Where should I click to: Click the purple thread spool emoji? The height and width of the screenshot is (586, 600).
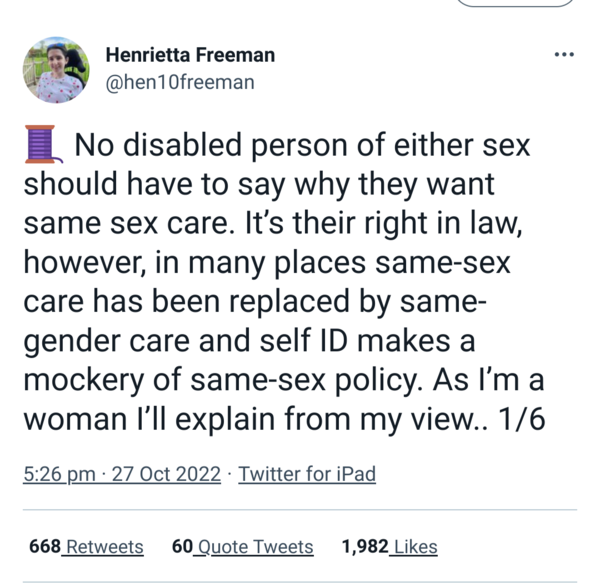[43, 144]
